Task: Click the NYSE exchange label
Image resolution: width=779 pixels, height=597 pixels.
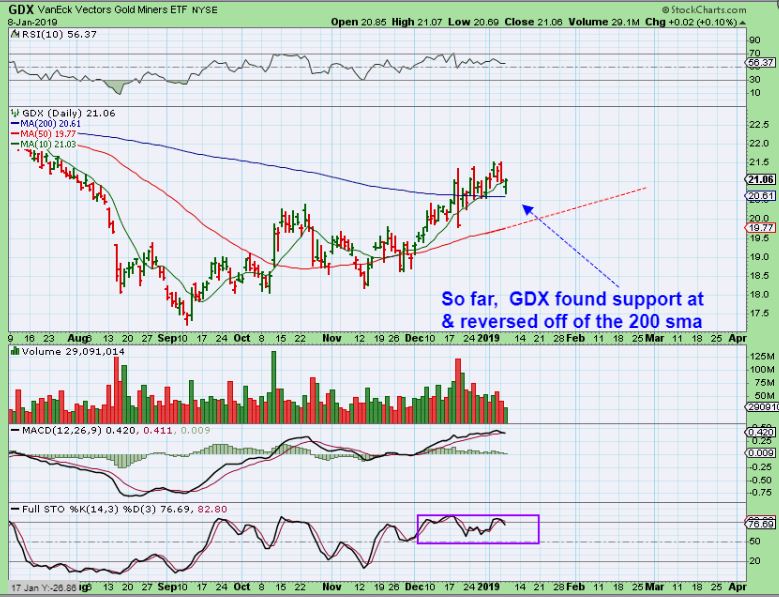Action: 204,10
